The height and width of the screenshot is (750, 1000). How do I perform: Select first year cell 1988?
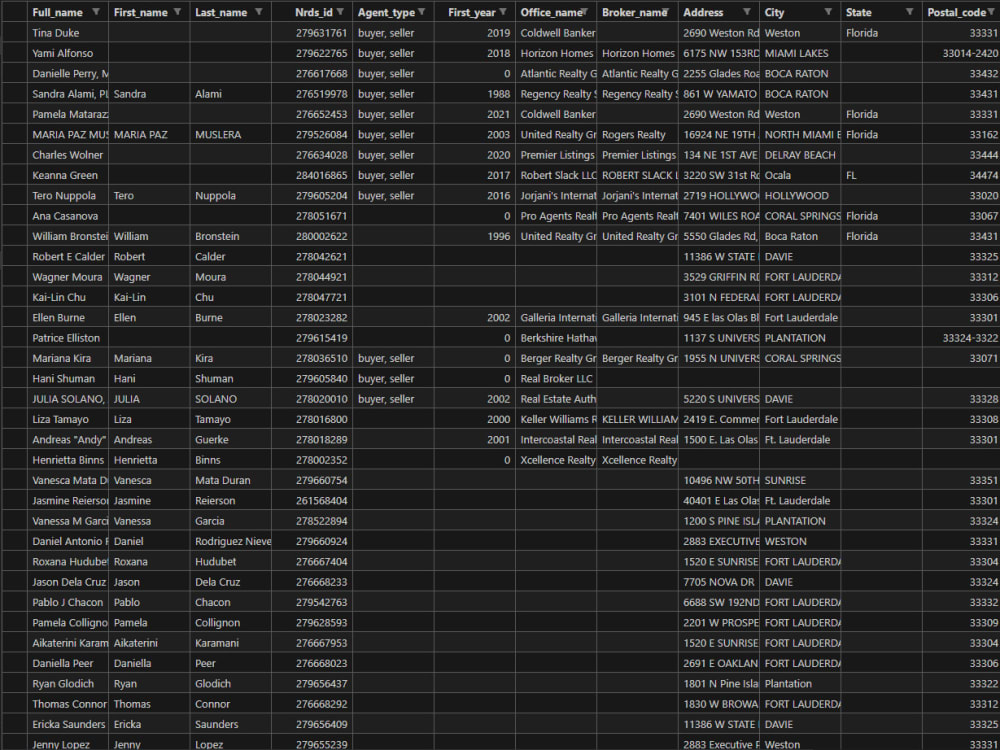pyautogui.click(x=474, y=94)
